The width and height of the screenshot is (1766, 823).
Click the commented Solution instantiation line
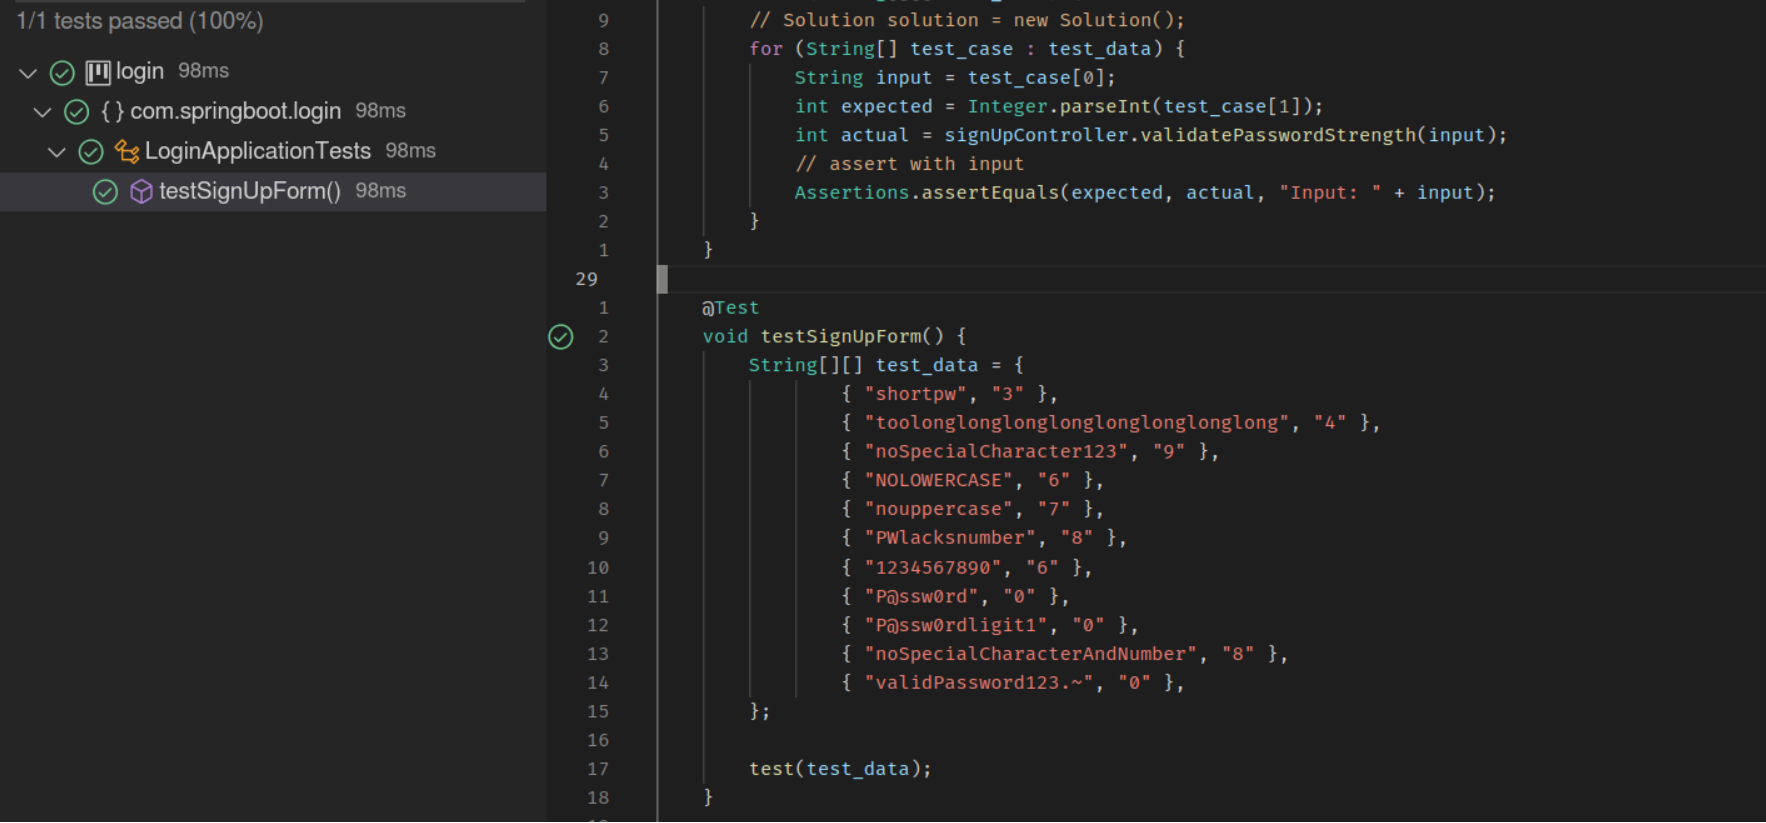(967, 20)
